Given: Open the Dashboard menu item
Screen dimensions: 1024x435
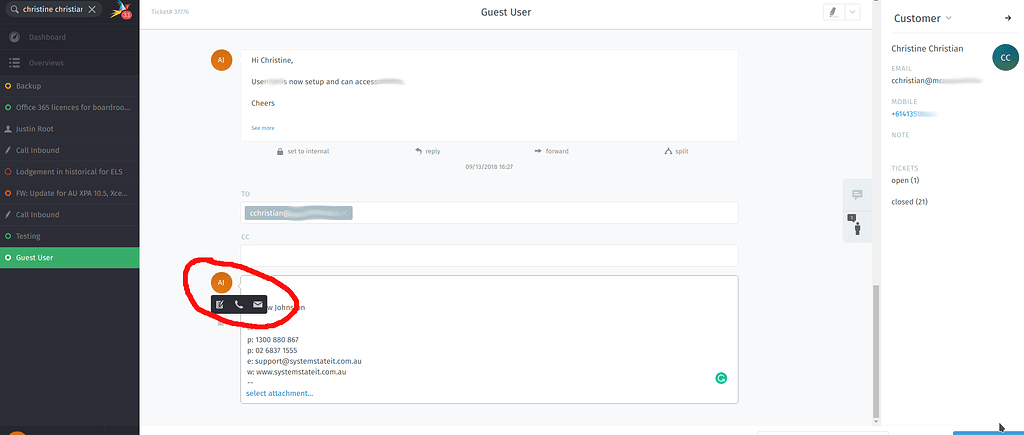Looking at the screenshot, I should (x=69, y=37).
